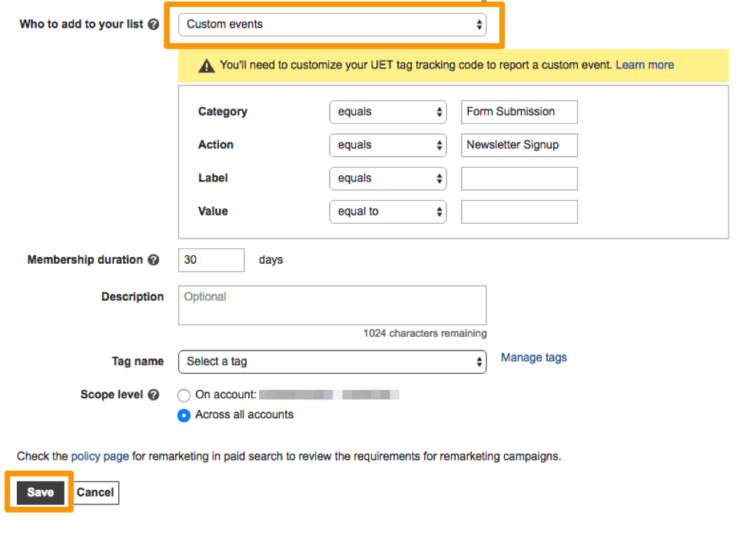Open the 'Manage tags' link
The height and width of the screenshot is (545, 750).
(x=533, y=357)
